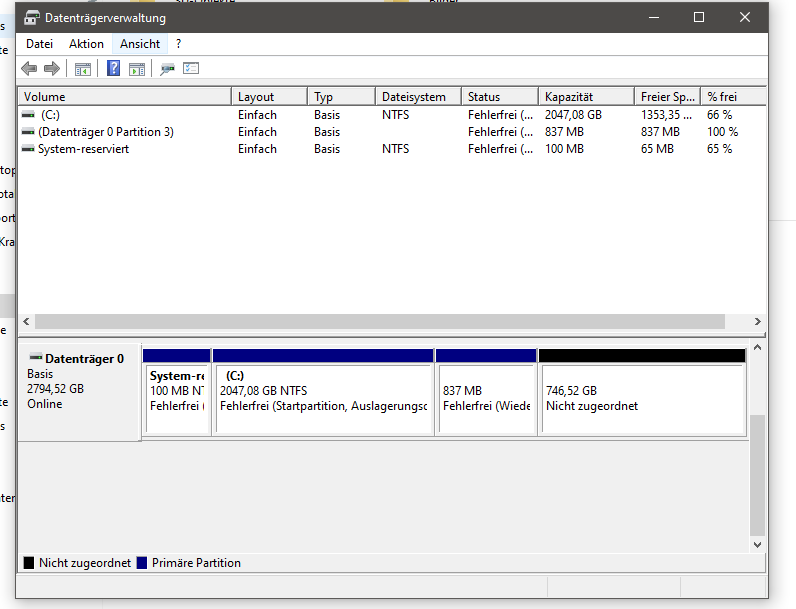Click the 2047,08 GB capacity cell
This screenshot has height=609, width=796.
pos(573,115)
